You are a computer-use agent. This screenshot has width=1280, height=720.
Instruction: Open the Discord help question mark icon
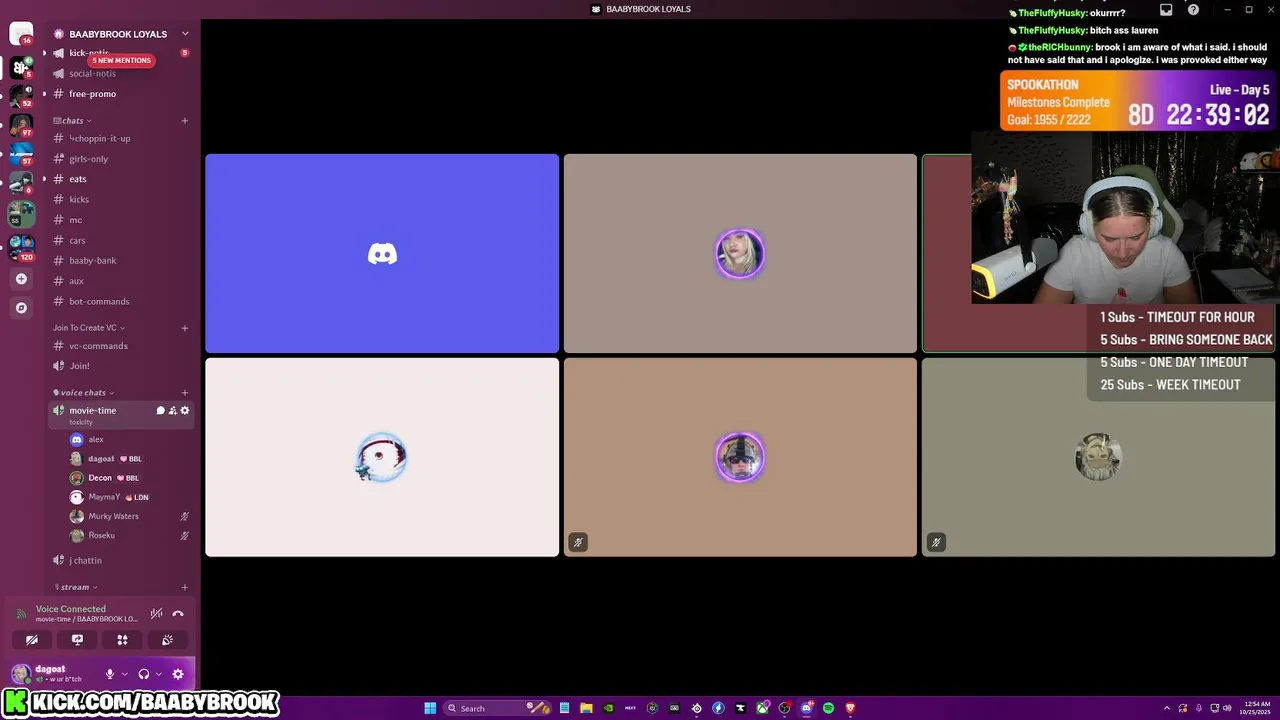point(1193,10)
